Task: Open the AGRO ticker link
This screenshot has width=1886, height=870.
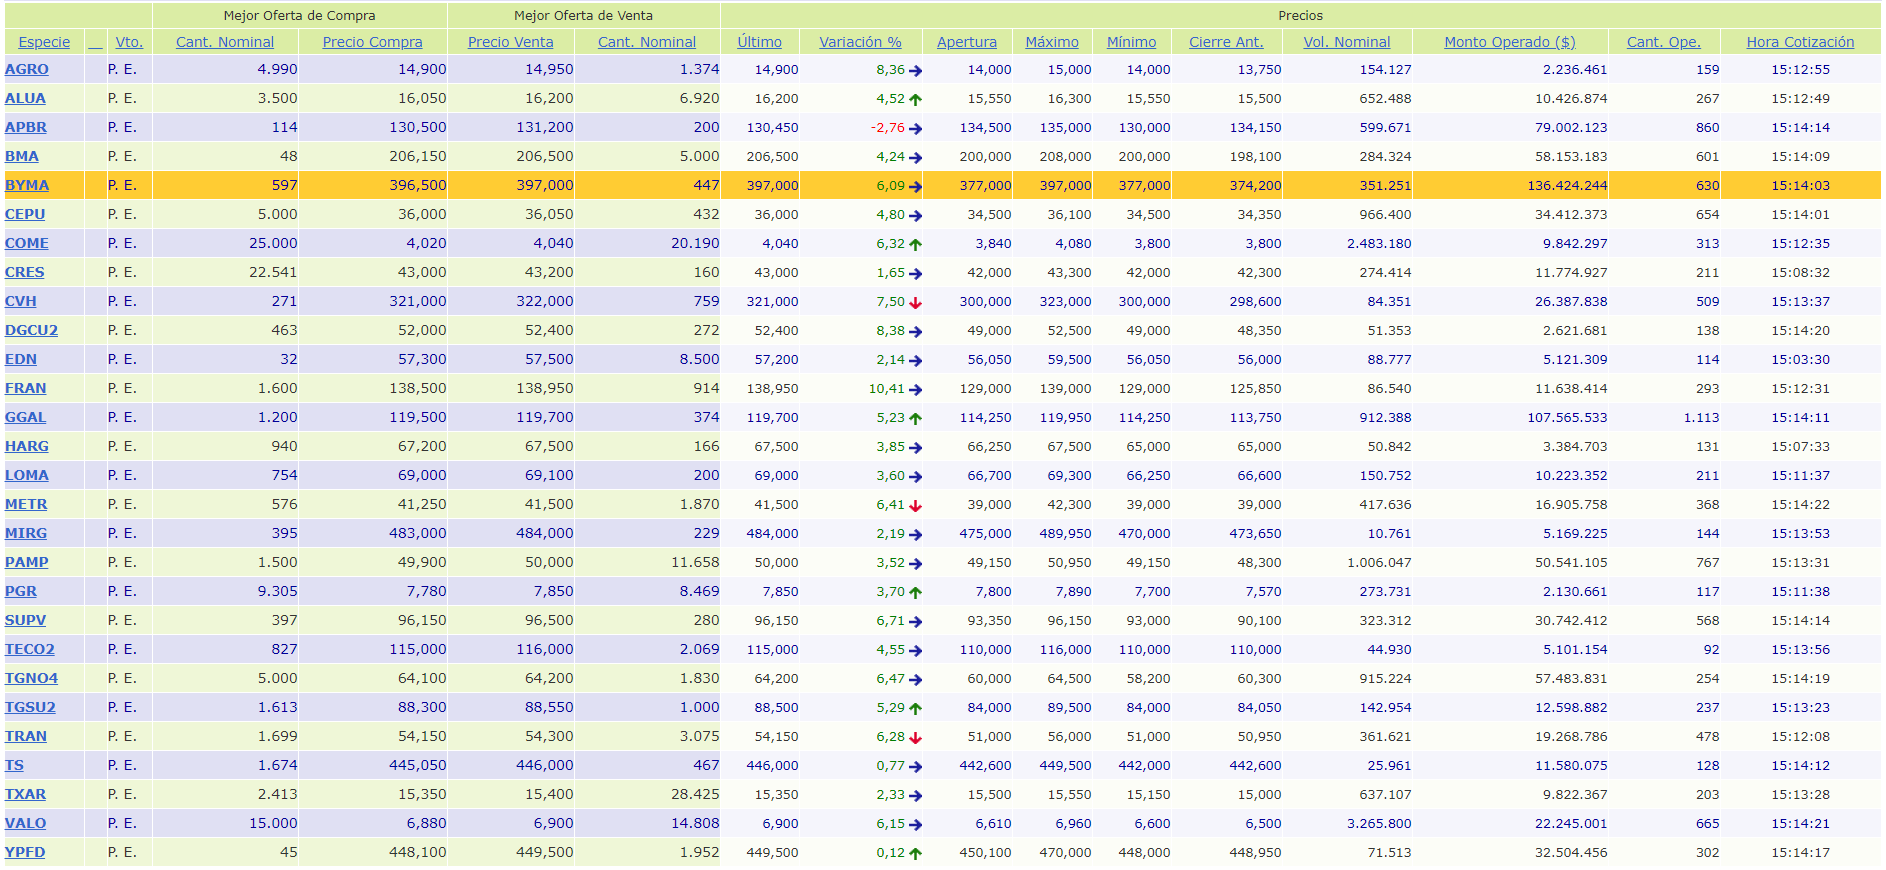Action: (27, 69)
